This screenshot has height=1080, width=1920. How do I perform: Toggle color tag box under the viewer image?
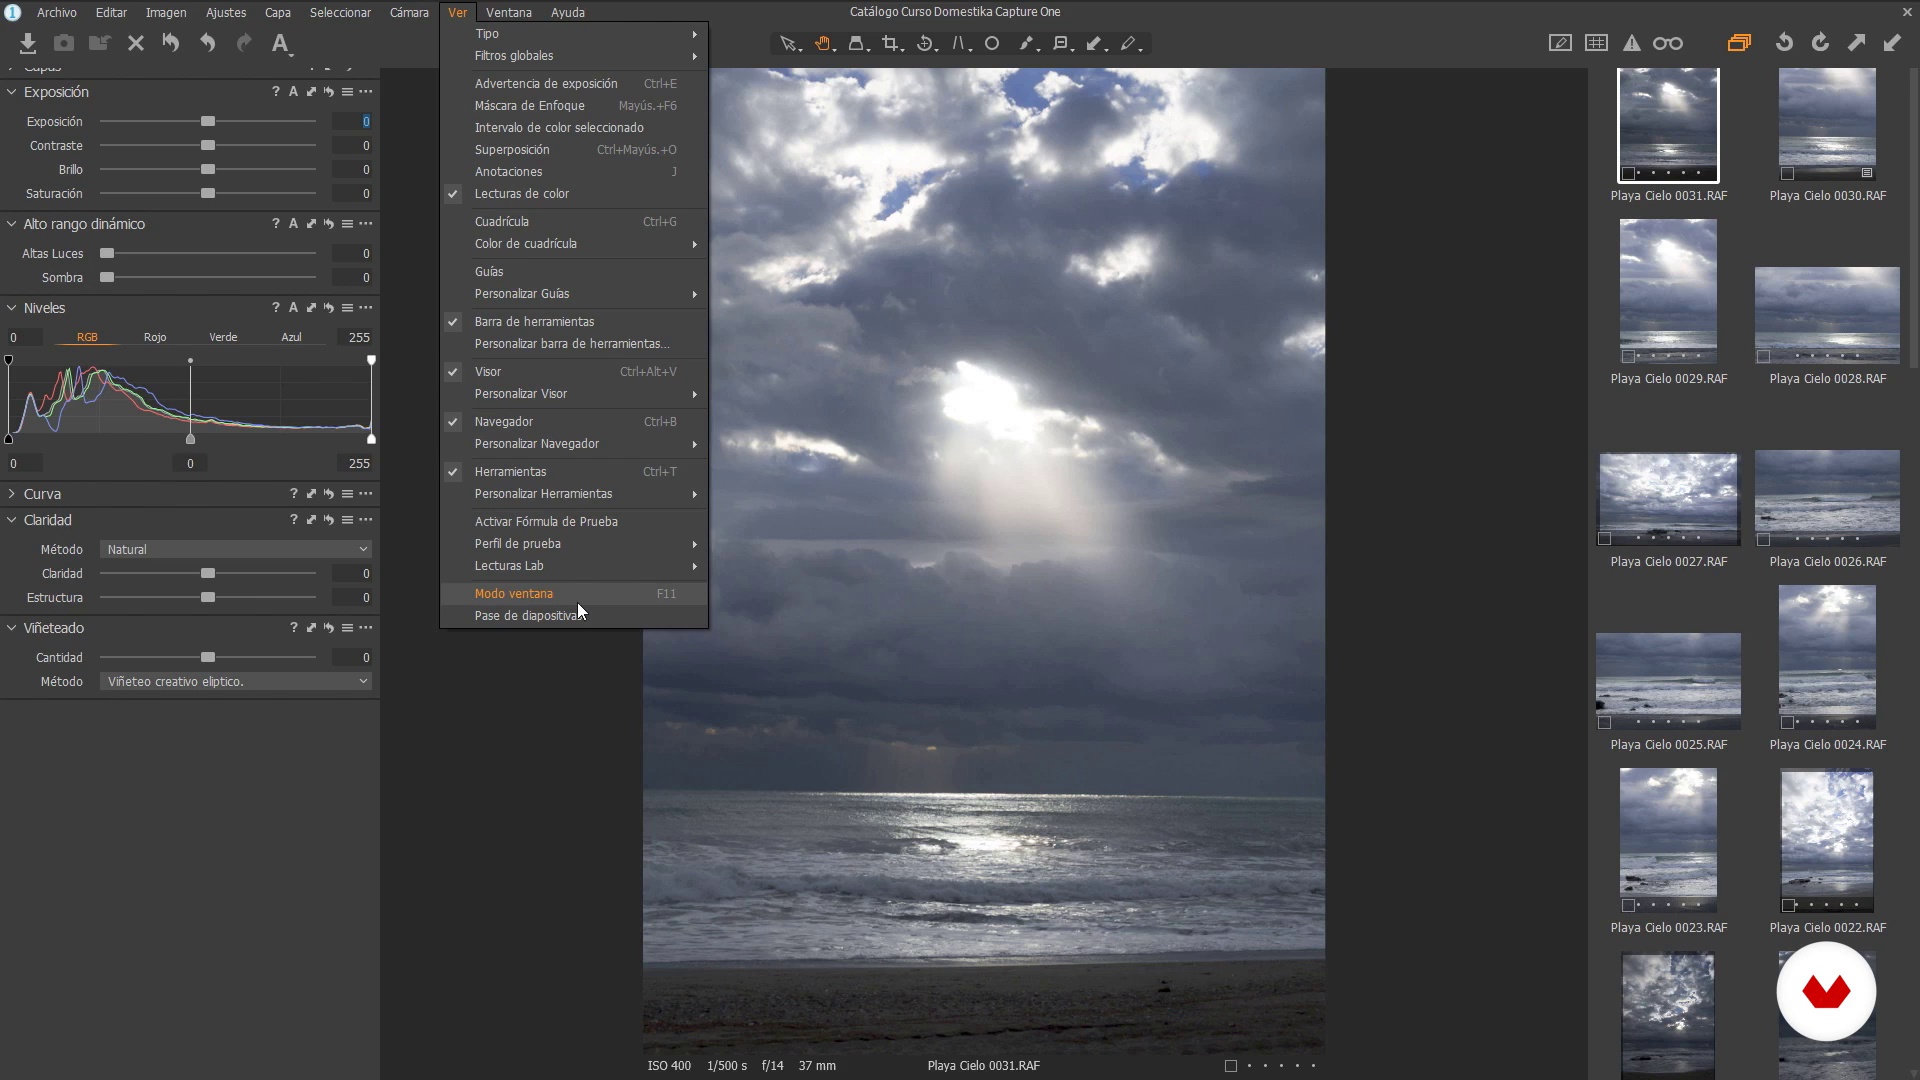point(1231,1066)
